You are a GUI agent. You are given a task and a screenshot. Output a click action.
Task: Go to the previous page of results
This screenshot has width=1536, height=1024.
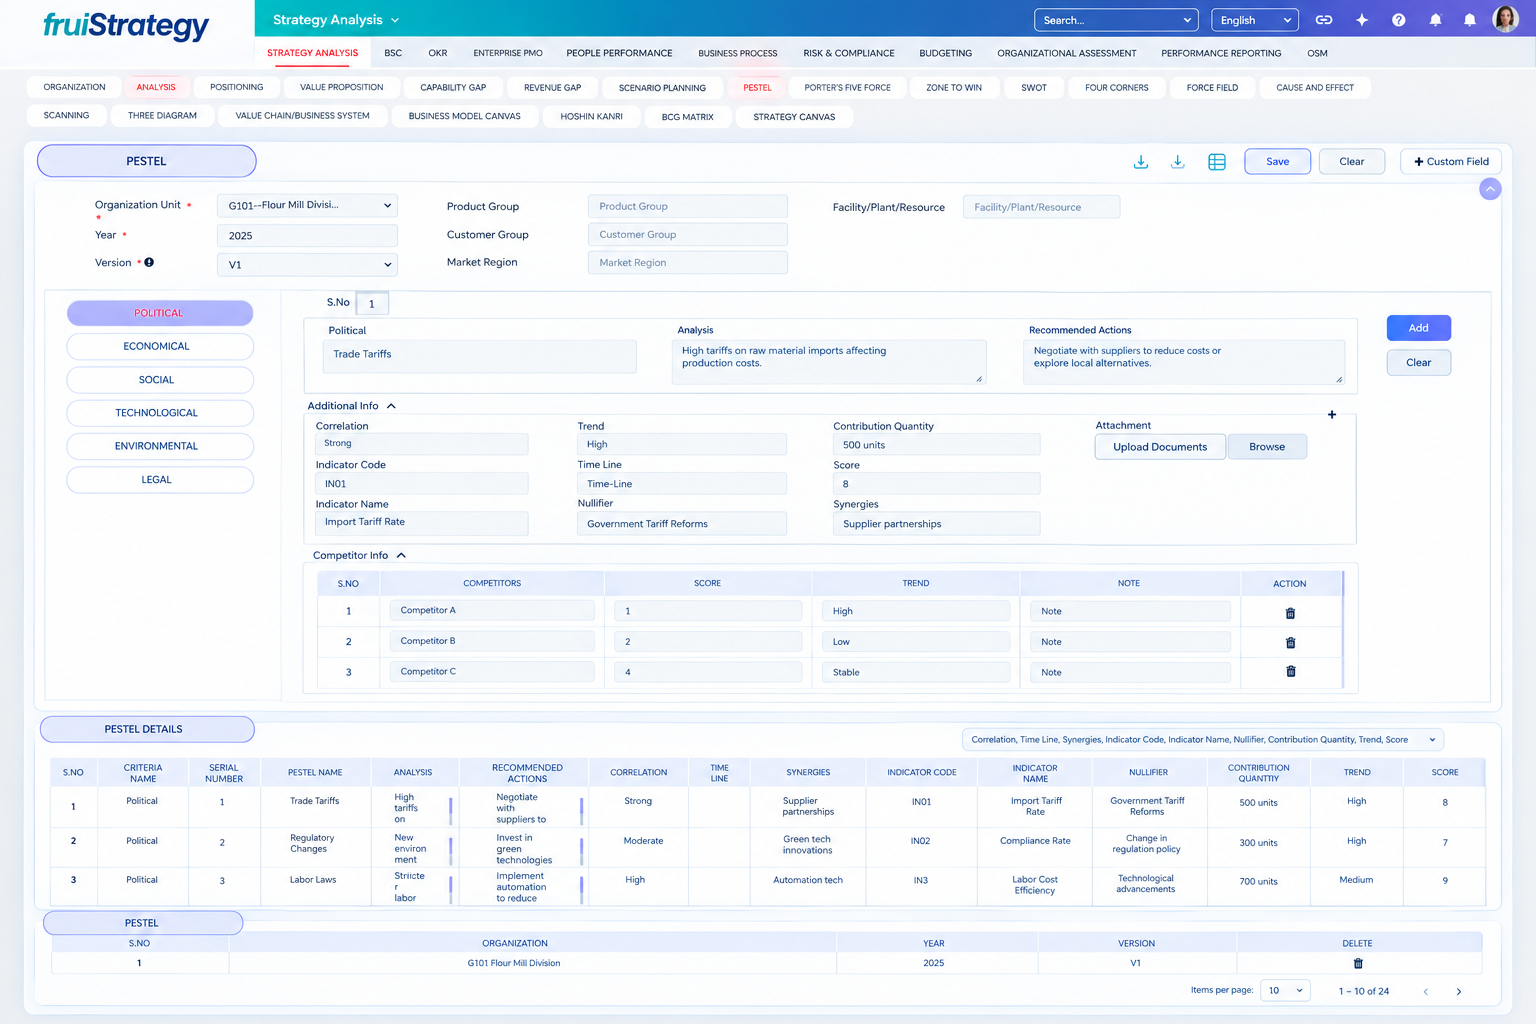[1426, 992]
